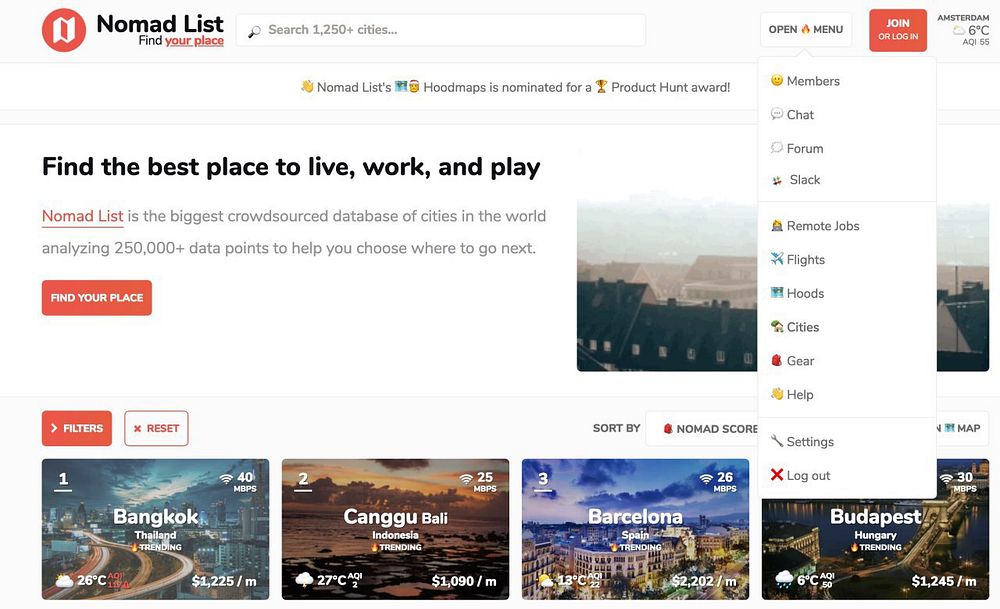The image size is (1000, 609).
Task: Click the Nomad List red logo icon
Action: (64, 30)
